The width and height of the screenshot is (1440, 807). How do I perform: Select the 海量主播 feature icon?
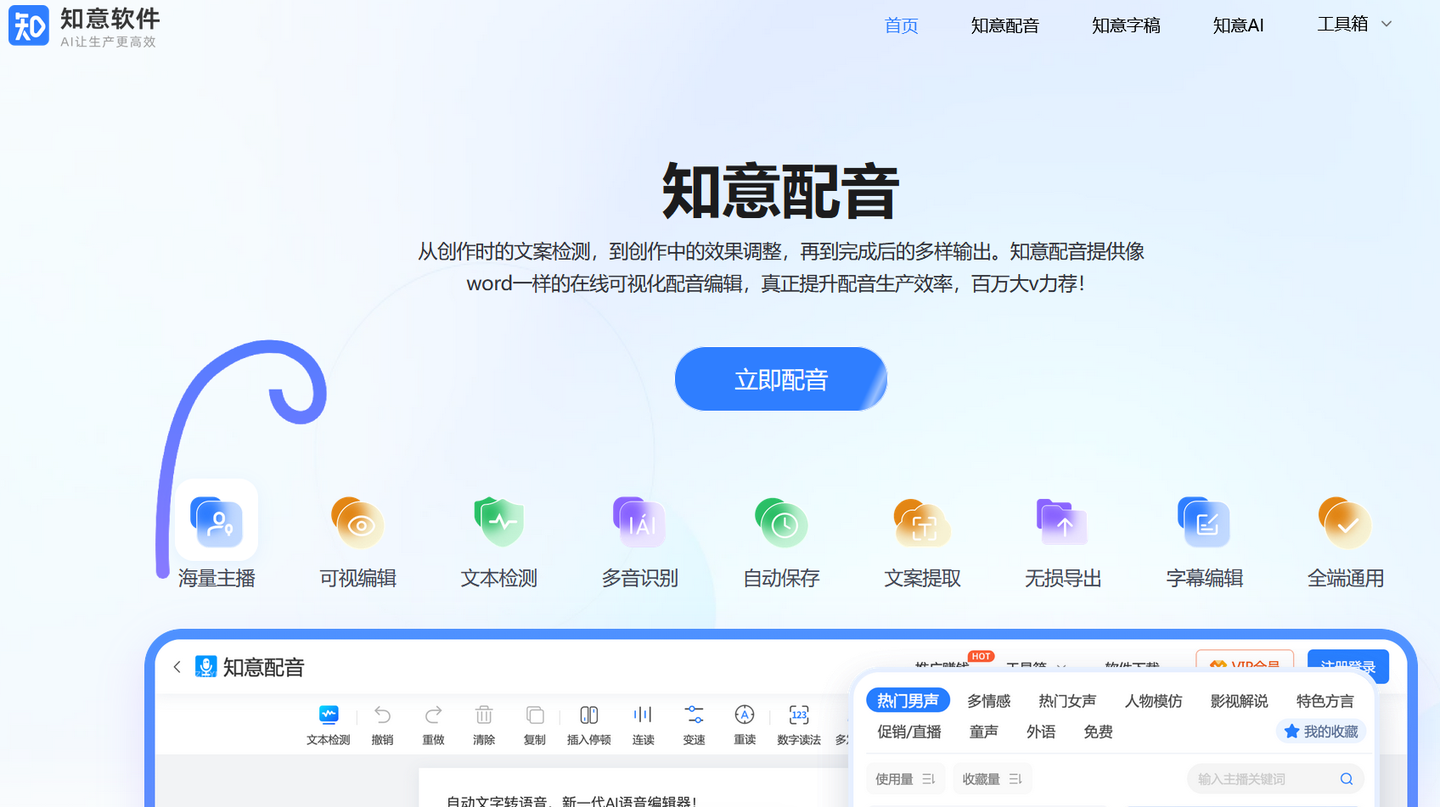(x=217, y=521)
